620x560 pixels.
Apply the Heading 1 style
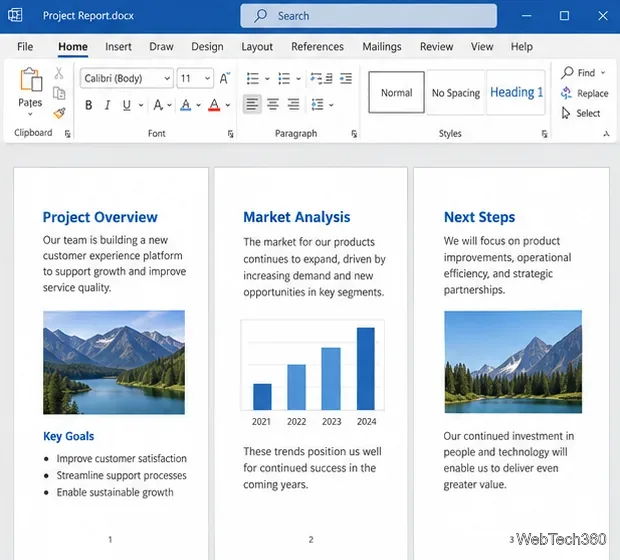click(x=516, y=93)
